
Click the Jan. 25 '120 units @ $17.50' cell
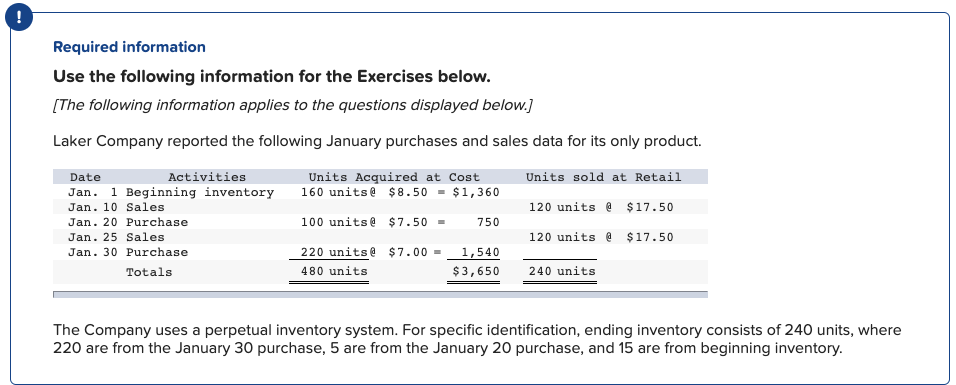[601, 237]
